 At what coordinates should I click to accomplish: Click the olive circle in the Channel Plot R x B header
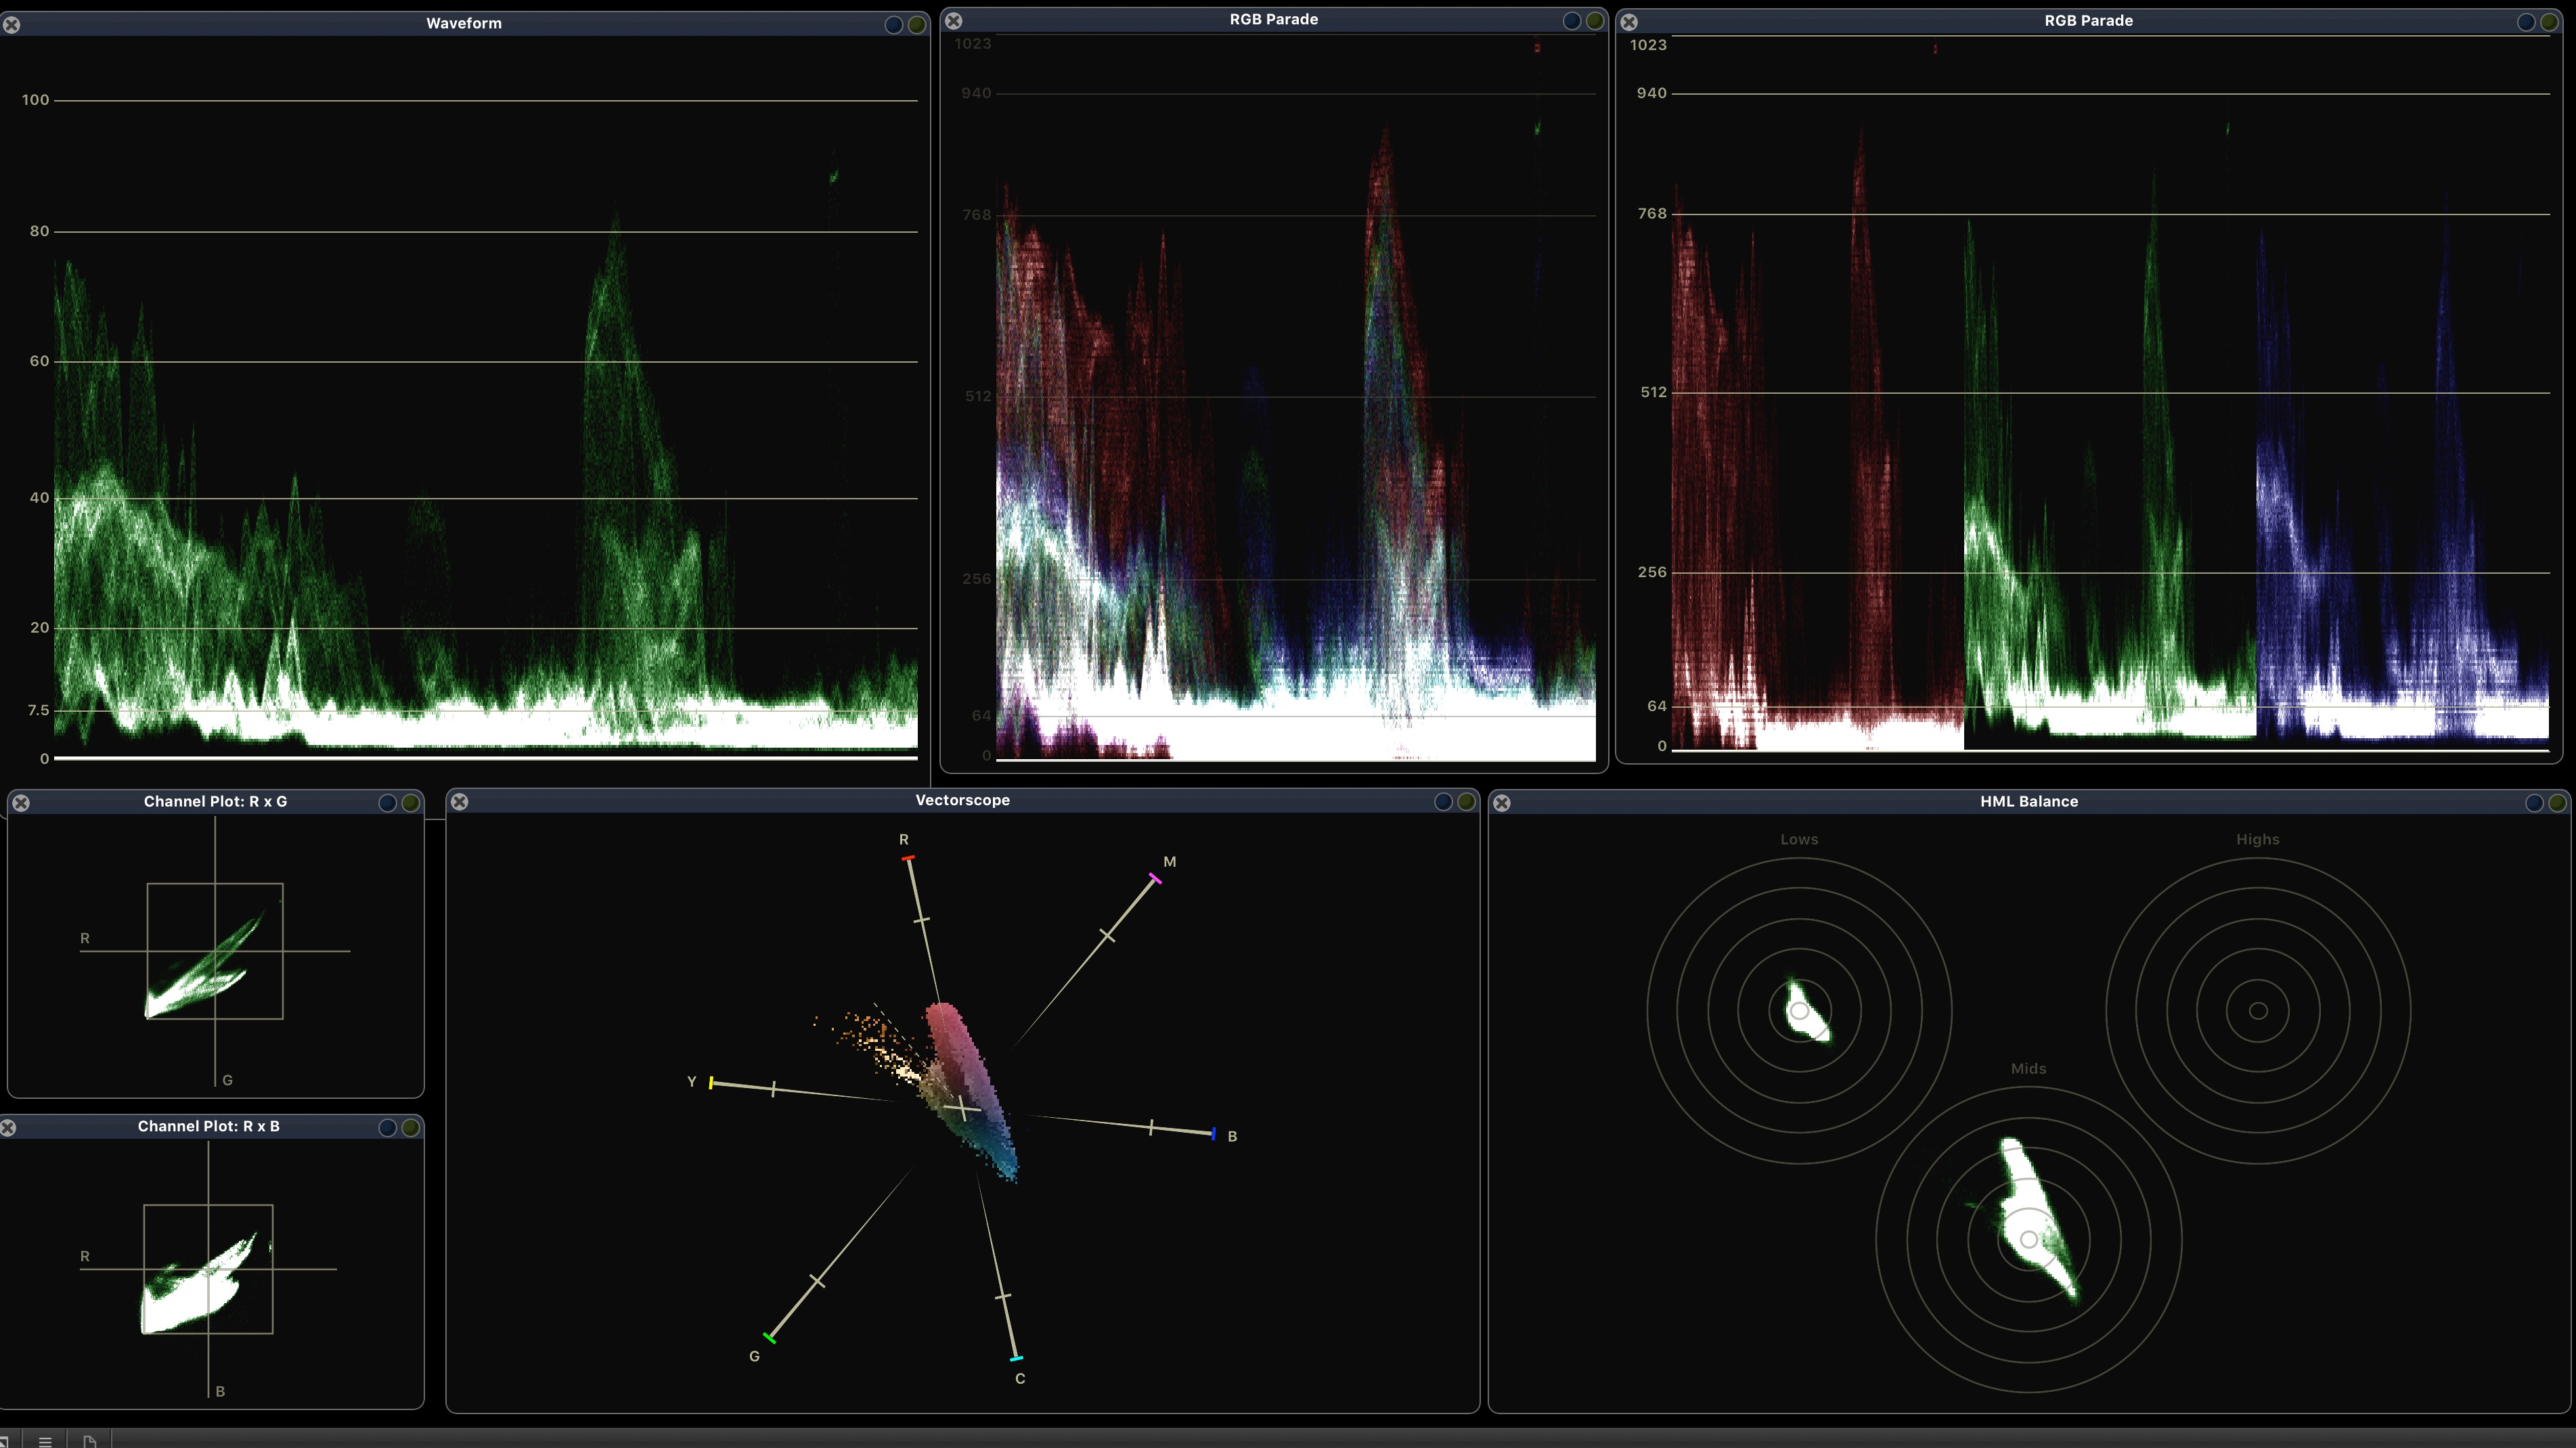pyautogui.click(x=410, y=1127)
